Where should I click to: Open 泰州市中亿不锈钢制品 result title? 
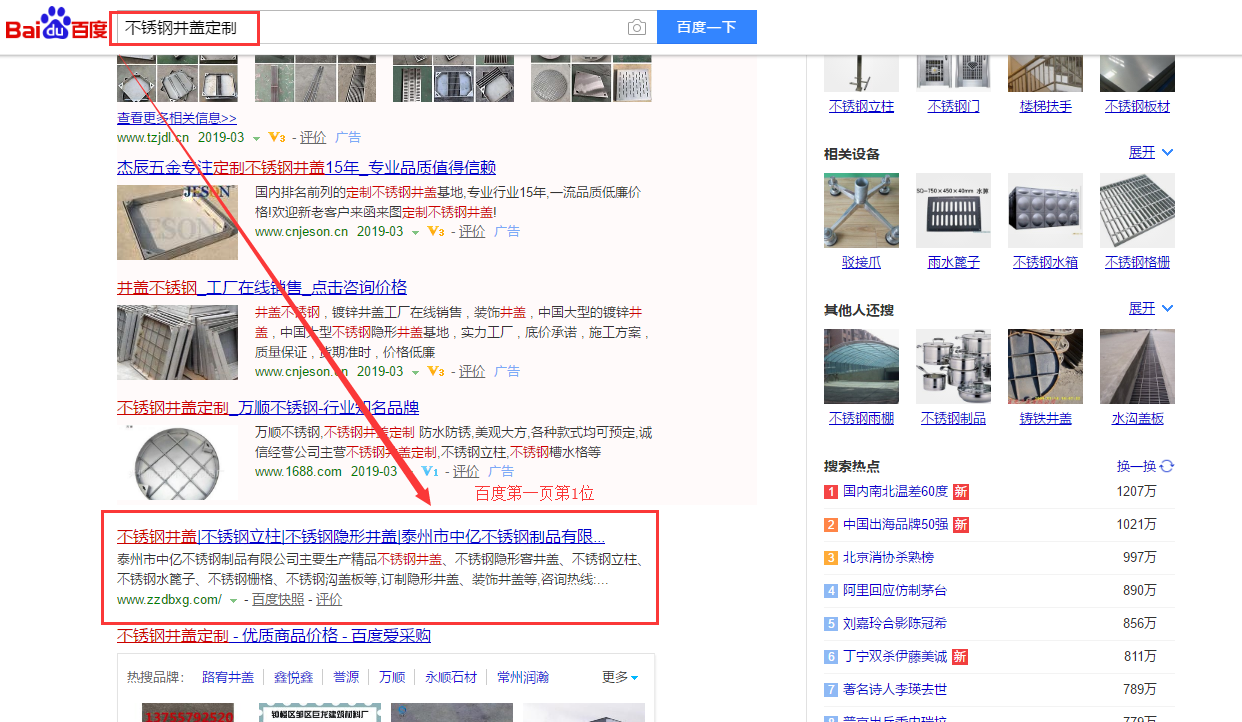point(361,536)
